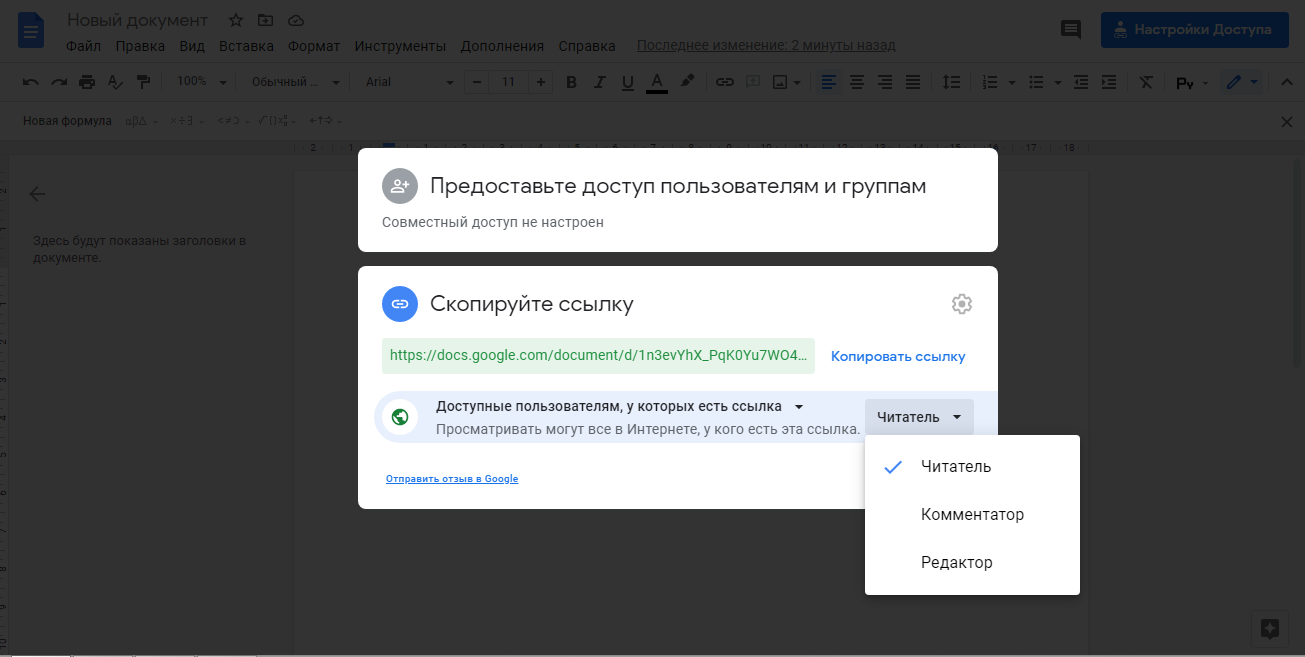Click the gear settings icon in link panel

click(x=961, y=304)
